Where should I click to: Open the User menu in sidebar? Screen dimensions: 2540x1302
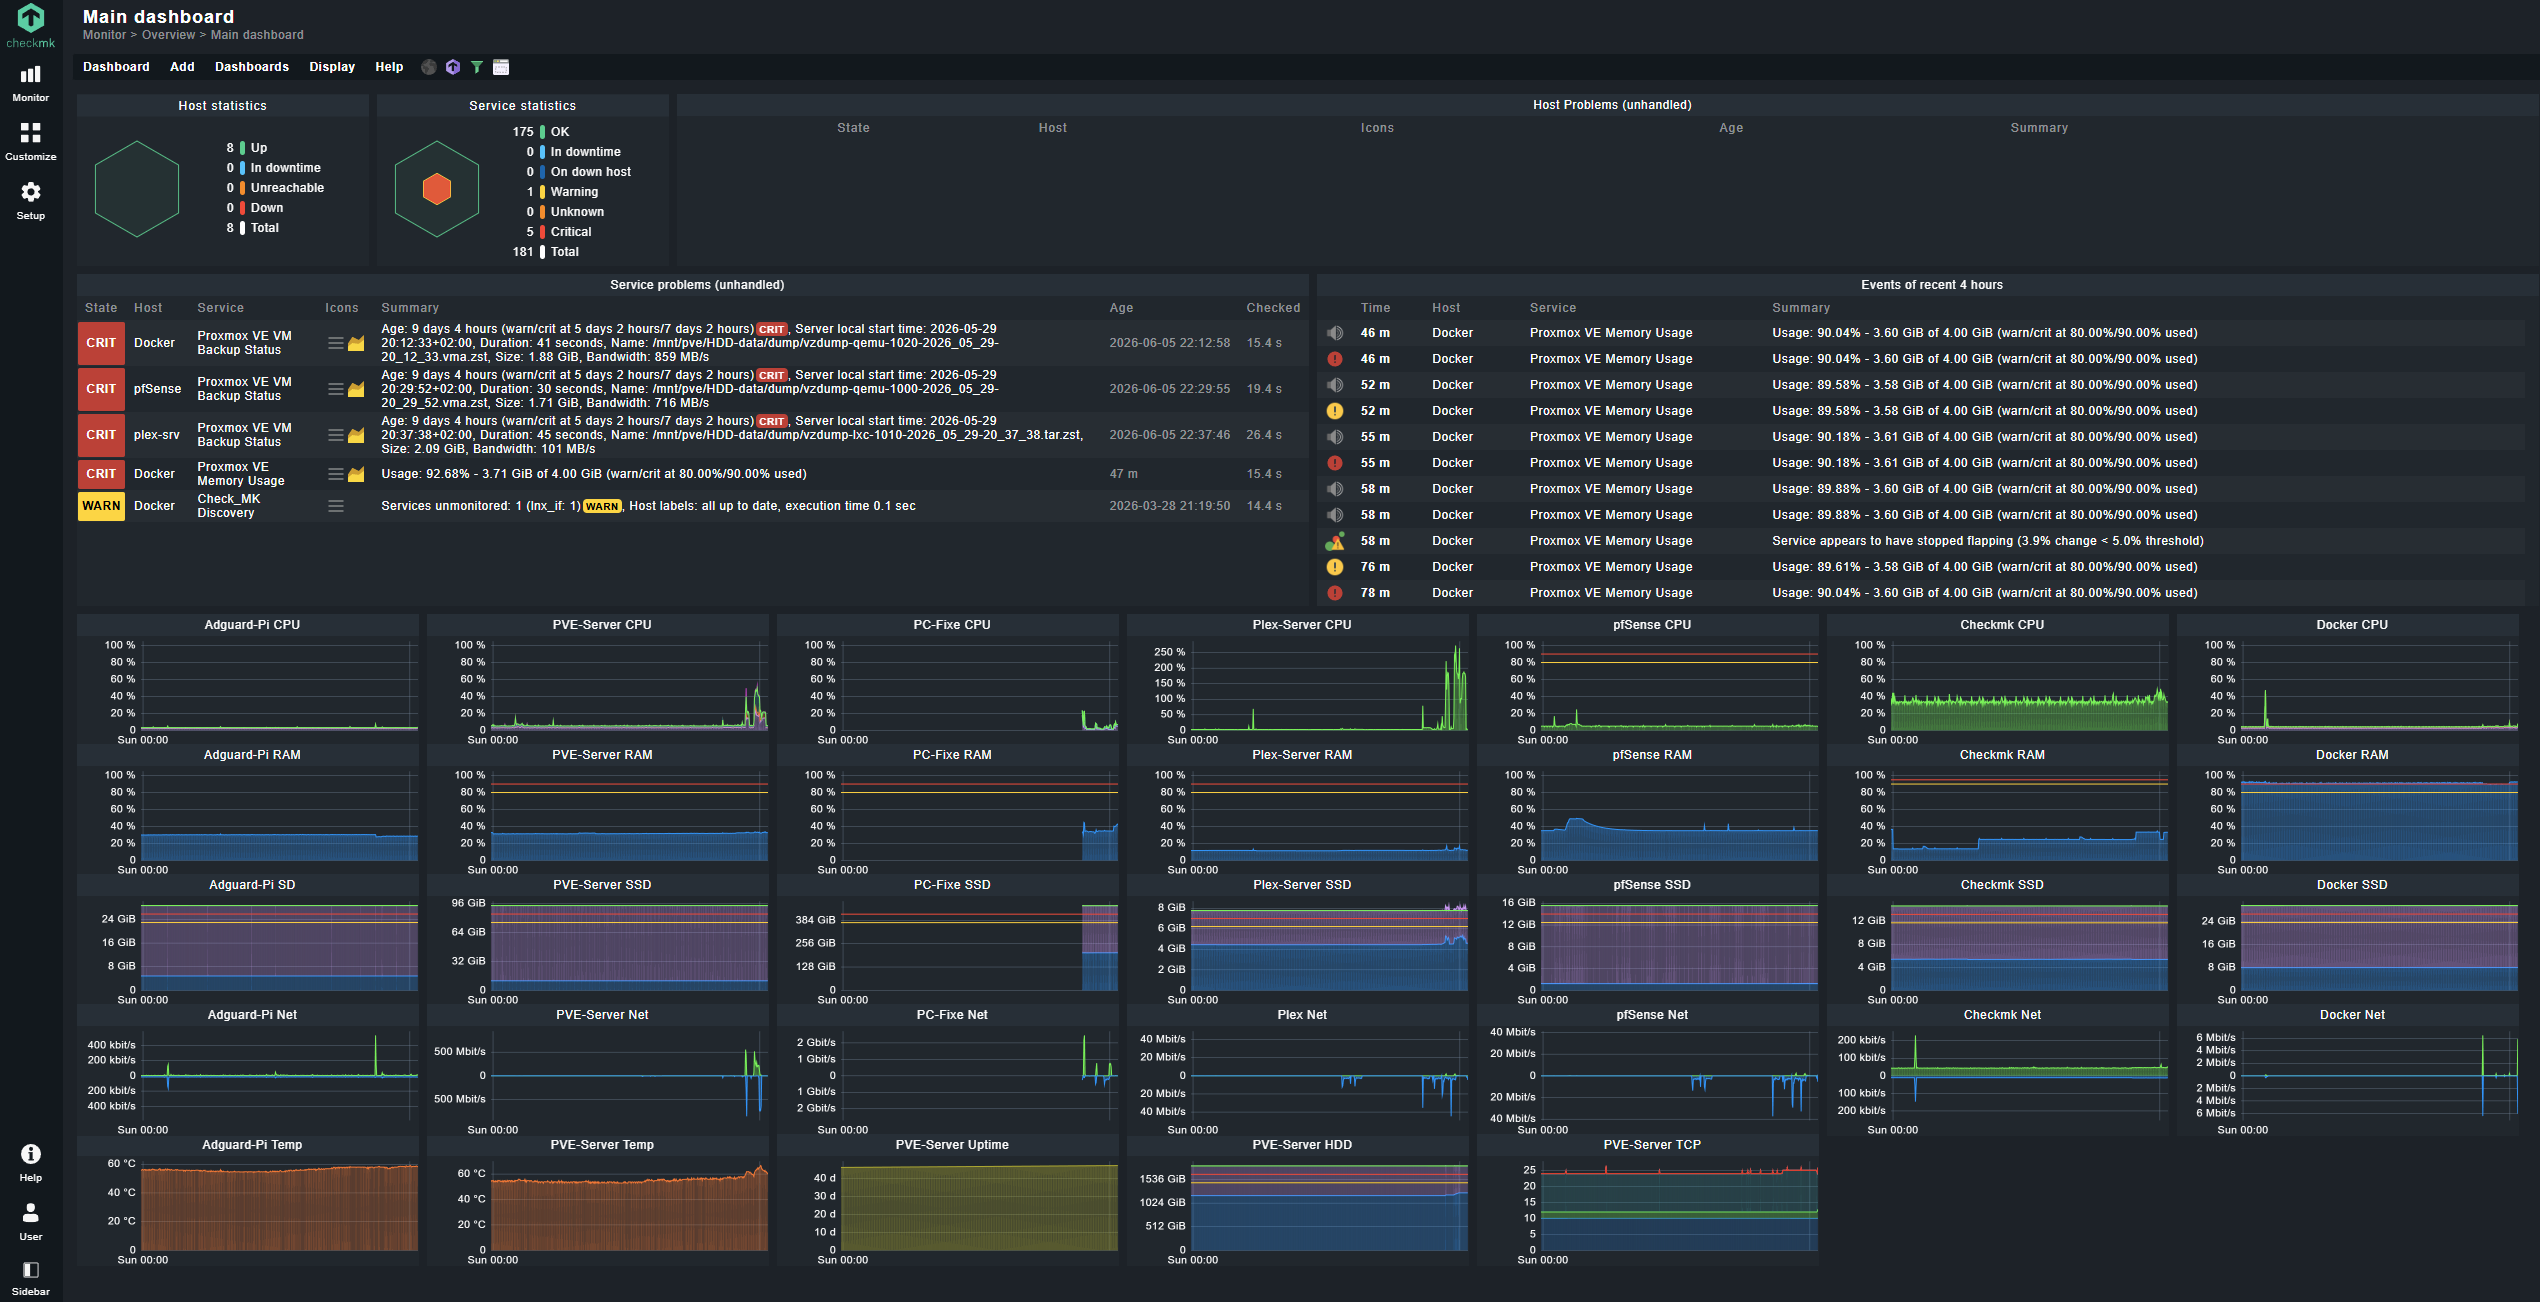(31, 1221)
